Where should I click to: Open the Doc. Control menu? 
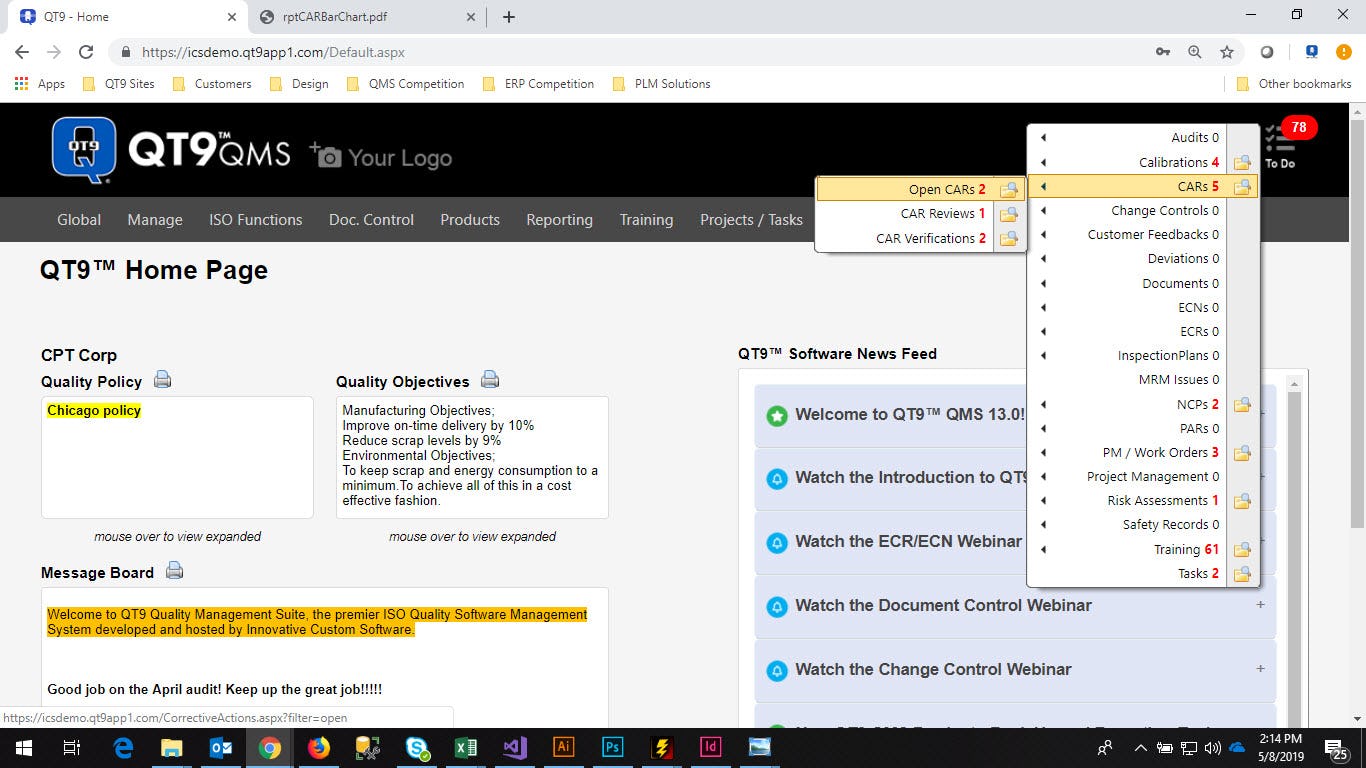coord(371,220)
